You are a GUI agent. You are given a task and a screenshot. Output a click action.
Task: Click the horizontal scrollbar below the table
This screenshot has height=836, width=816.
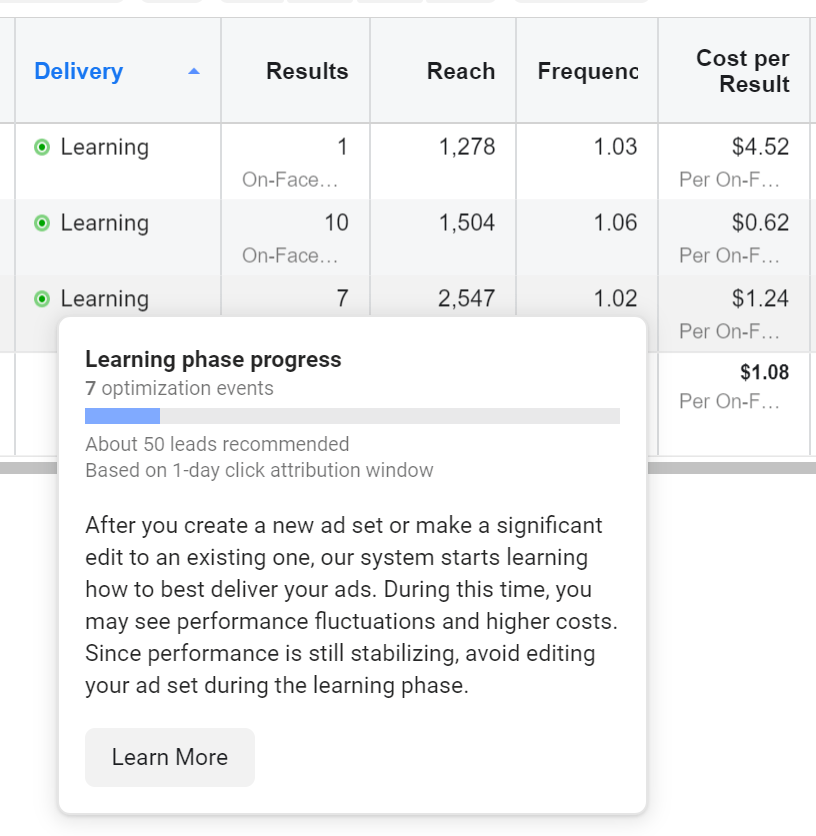click(x=730, y=467)
